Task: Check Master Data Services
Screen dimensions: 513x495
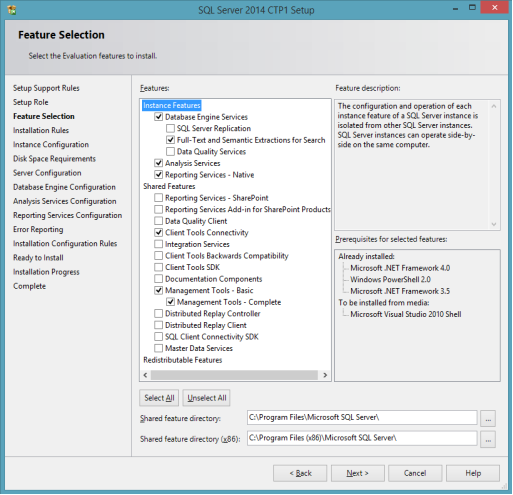Action: pos(159,348)
